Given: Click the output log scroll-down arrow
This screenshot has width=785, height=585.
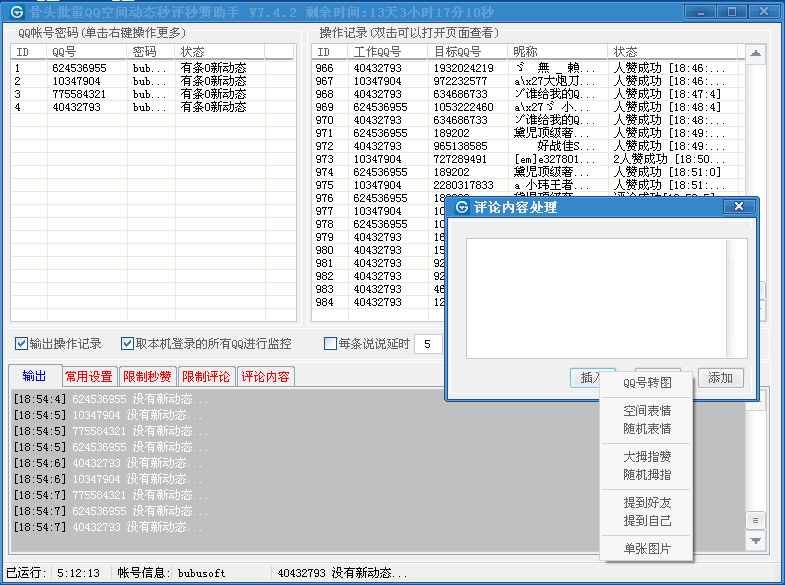Looking at the screenshot, I should (756, 541).
